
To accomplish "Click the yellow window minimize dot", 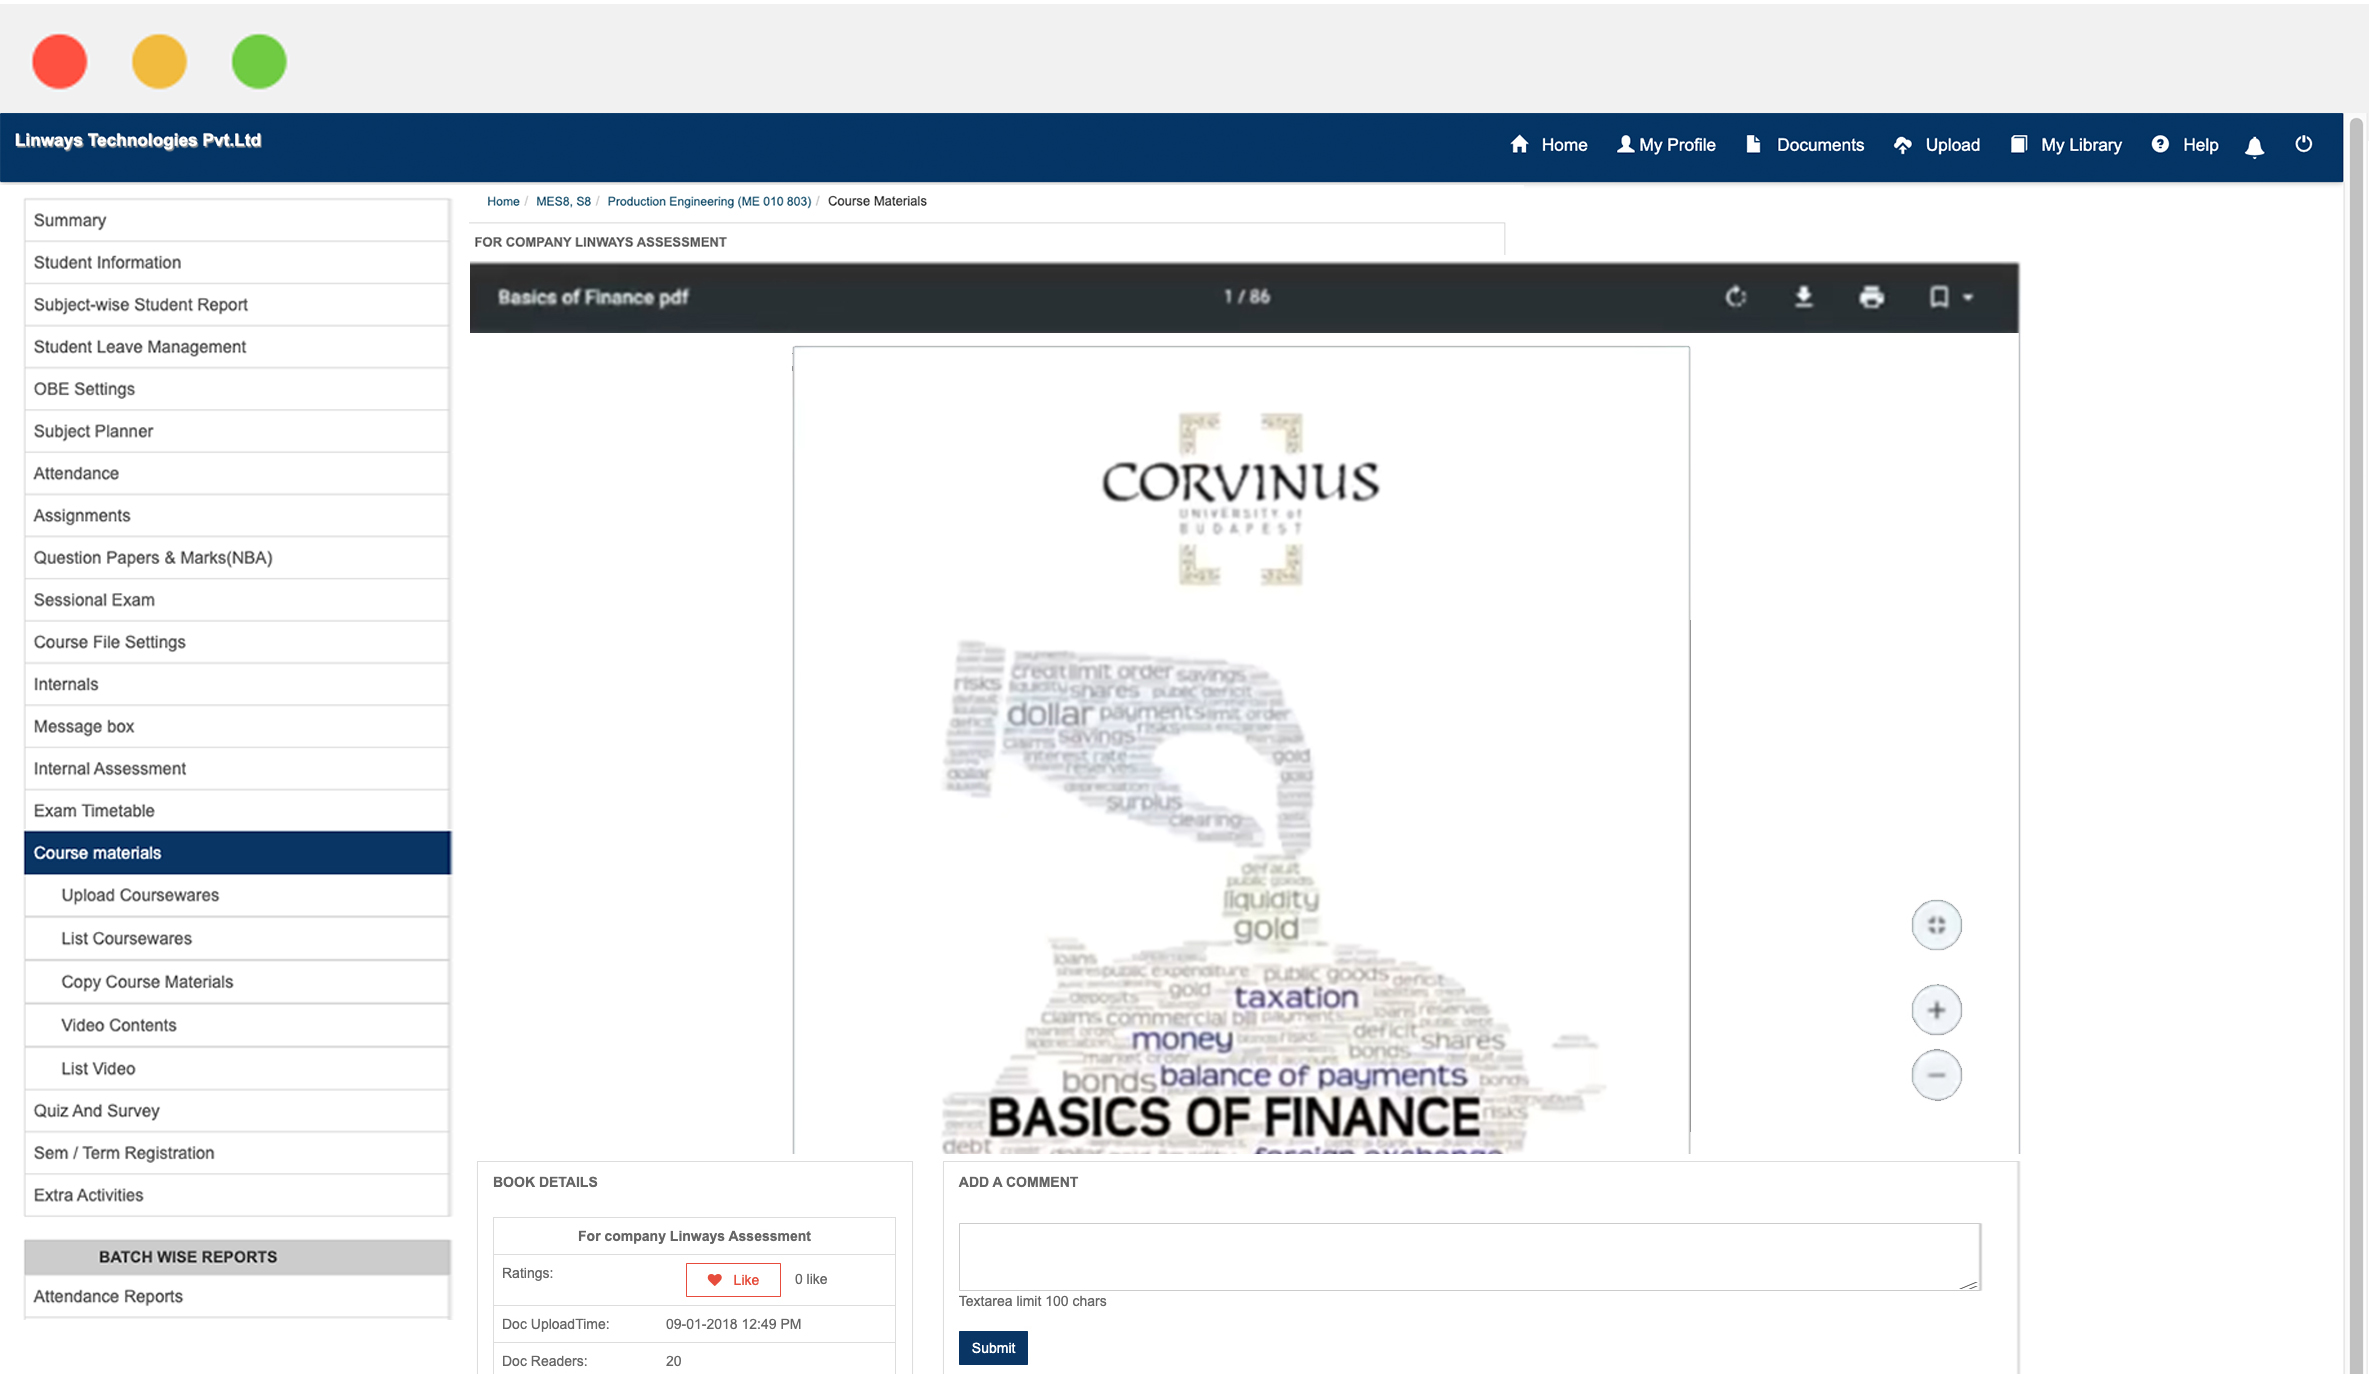I will (x=159, y=62).
